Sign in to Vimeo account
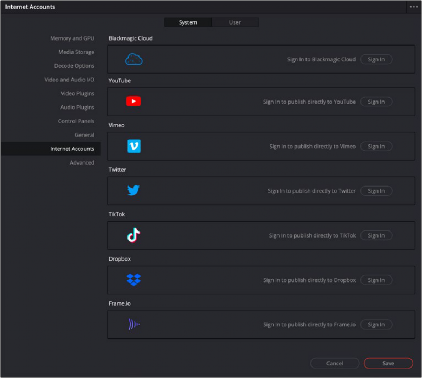This screenshot has height=378, width=422. [x=376, y=146]
